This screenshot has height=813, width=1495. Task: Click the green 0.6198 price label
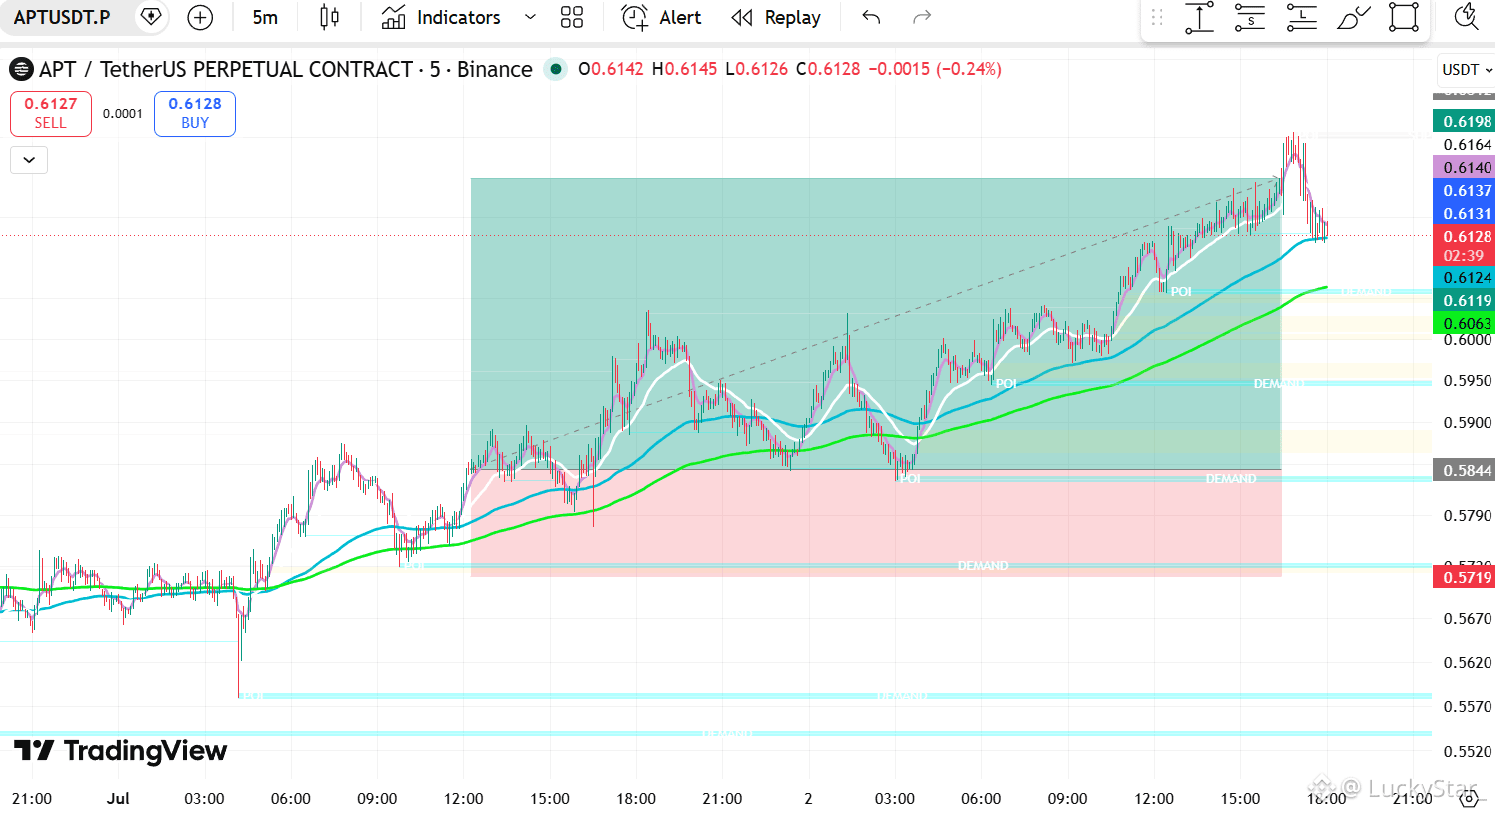pyautogui.click(x=1464, y=122)
